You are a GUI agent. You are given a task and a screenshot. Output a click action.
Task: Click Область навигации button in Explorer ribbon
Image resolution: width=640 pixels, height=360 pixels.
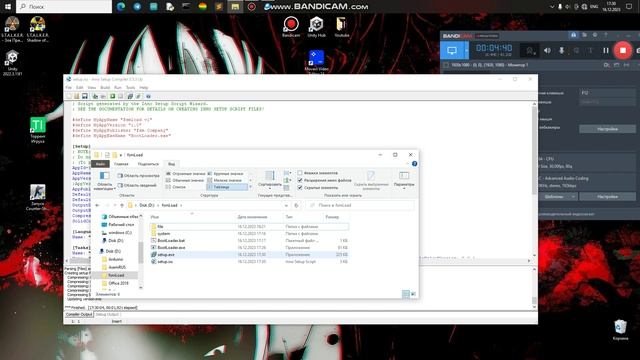click(x=104, y=181)
